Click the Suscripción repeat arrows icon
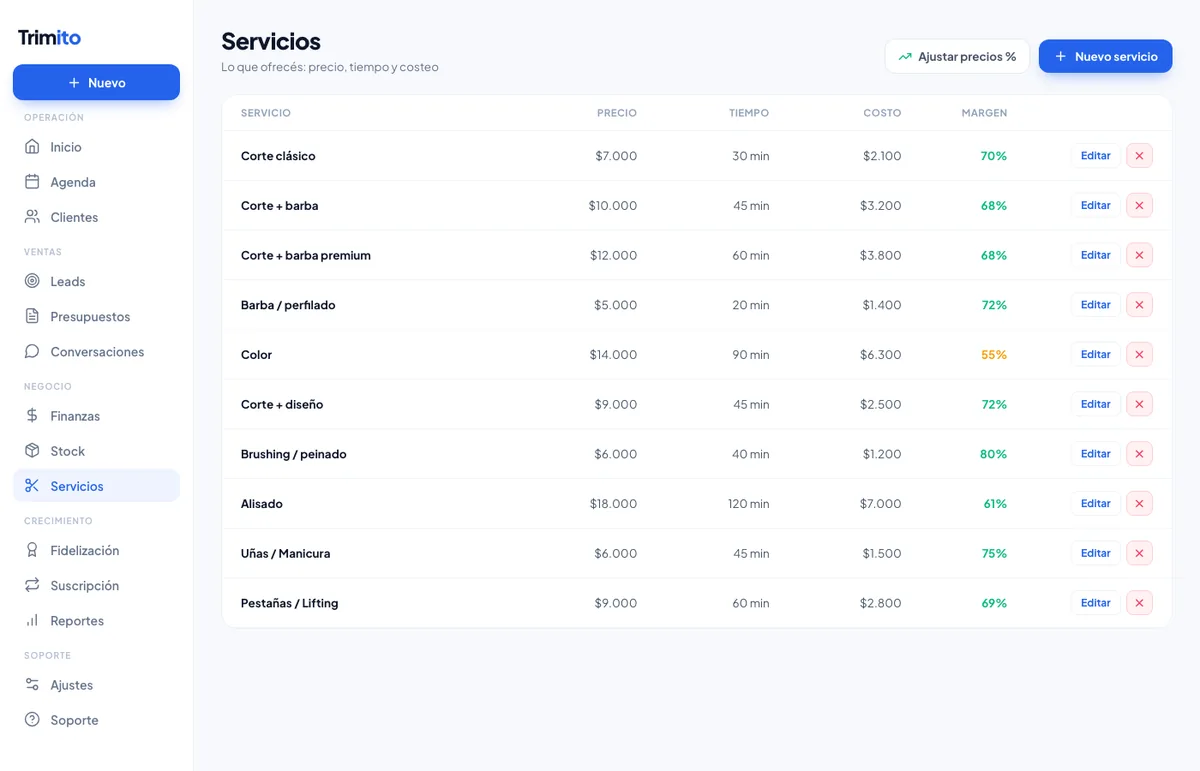The image size is (1200, 771). click(x=32, y=585)
